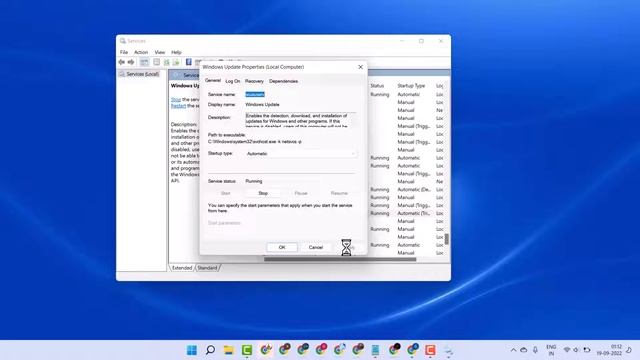Open the Startup type dropdown
Image resolution: width=640 pixels, height=360 pixels.
pos(301,154)
